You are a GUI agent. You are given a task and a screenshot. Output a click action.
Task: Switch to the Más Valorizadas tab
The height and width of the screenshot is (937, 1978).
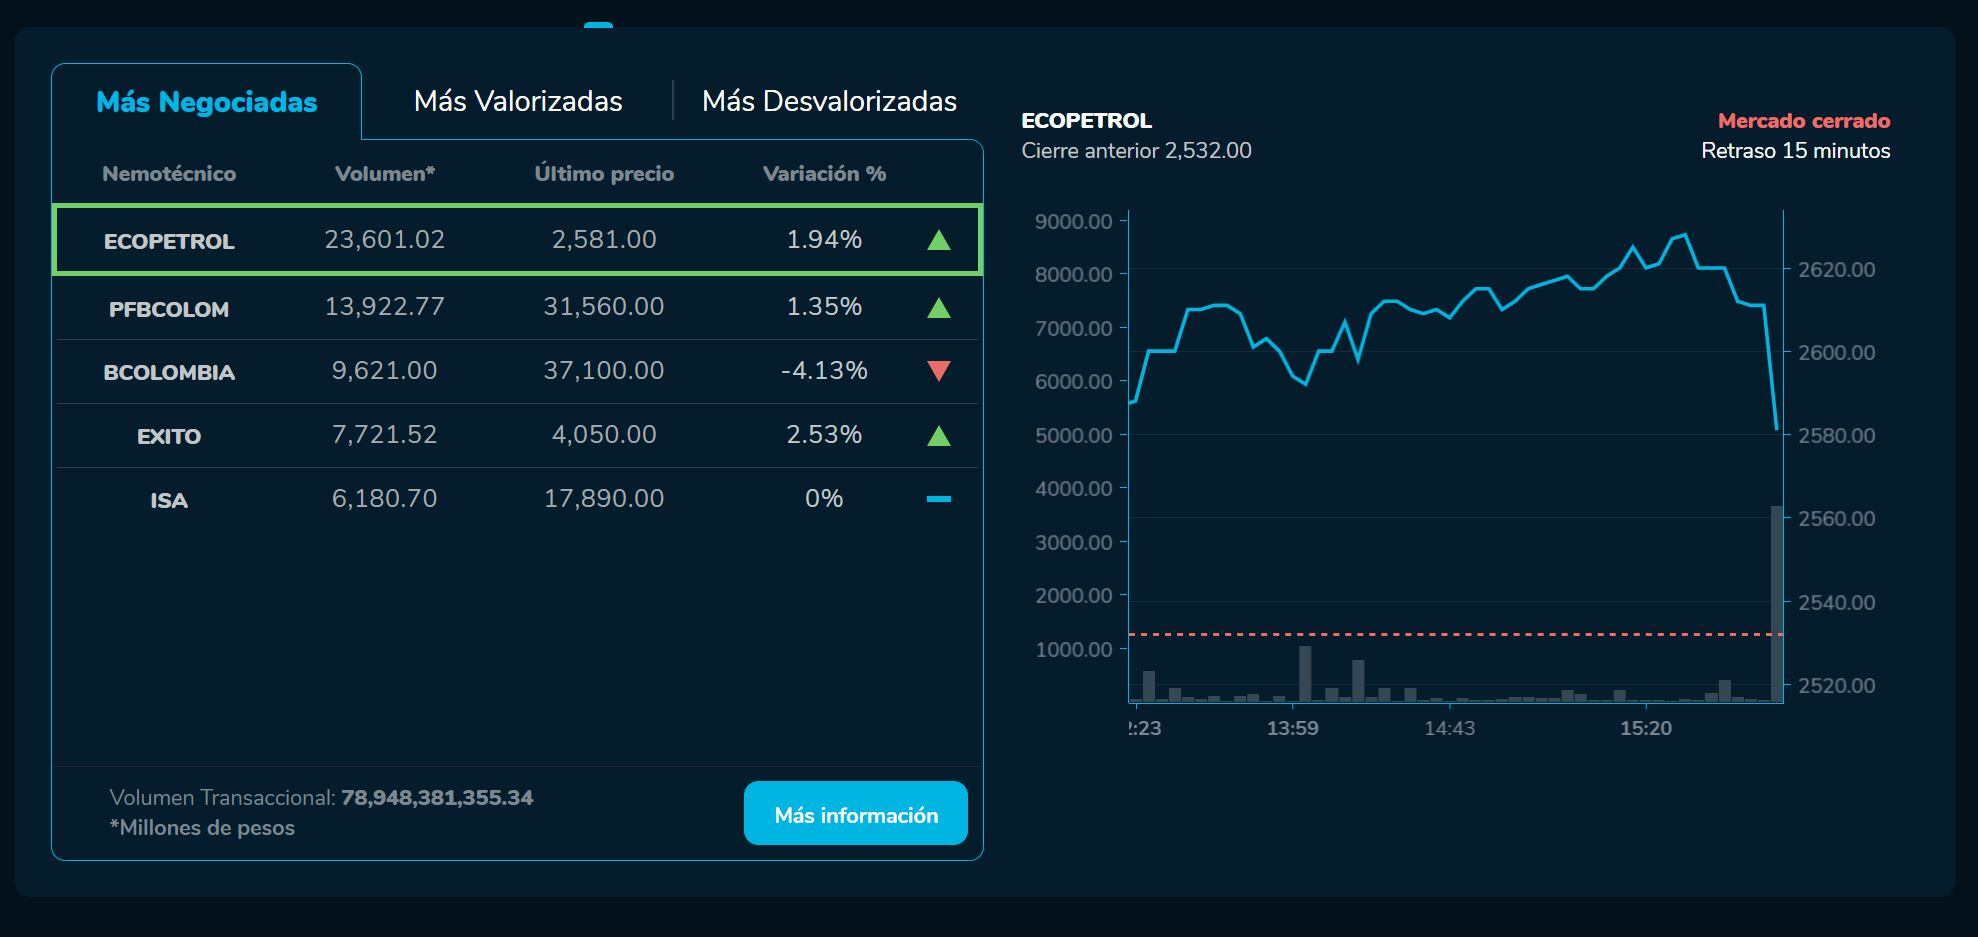click(x=519, y=100)
